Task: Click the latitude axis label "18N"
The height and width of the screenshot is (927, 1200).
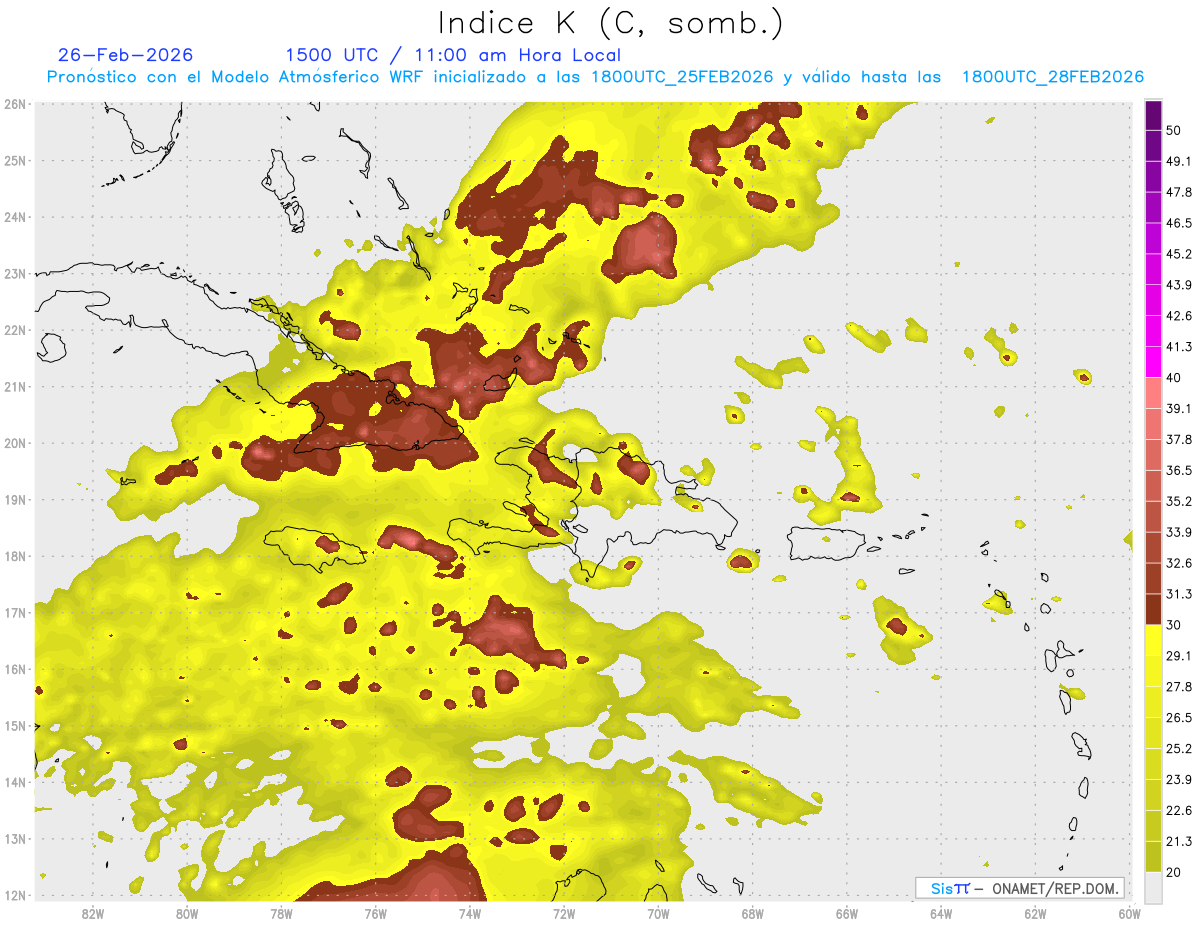Action: [x=15, y=556]
